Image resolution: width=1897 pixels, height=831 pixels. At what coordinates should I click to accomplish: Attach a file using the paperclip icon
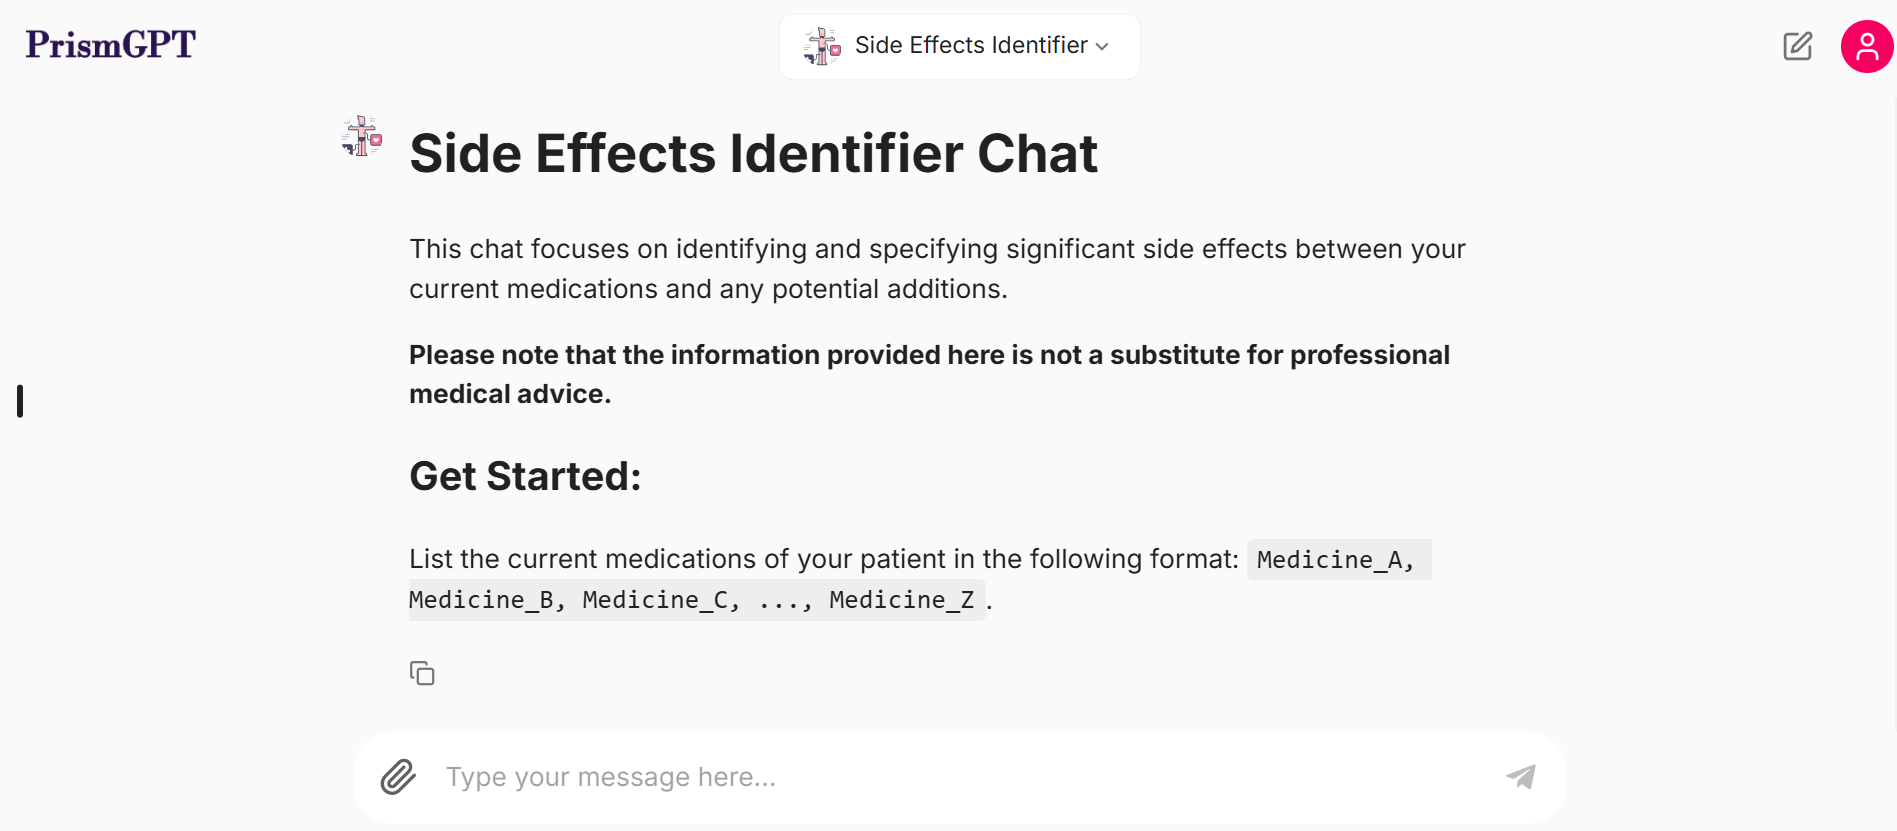(398, 777)
